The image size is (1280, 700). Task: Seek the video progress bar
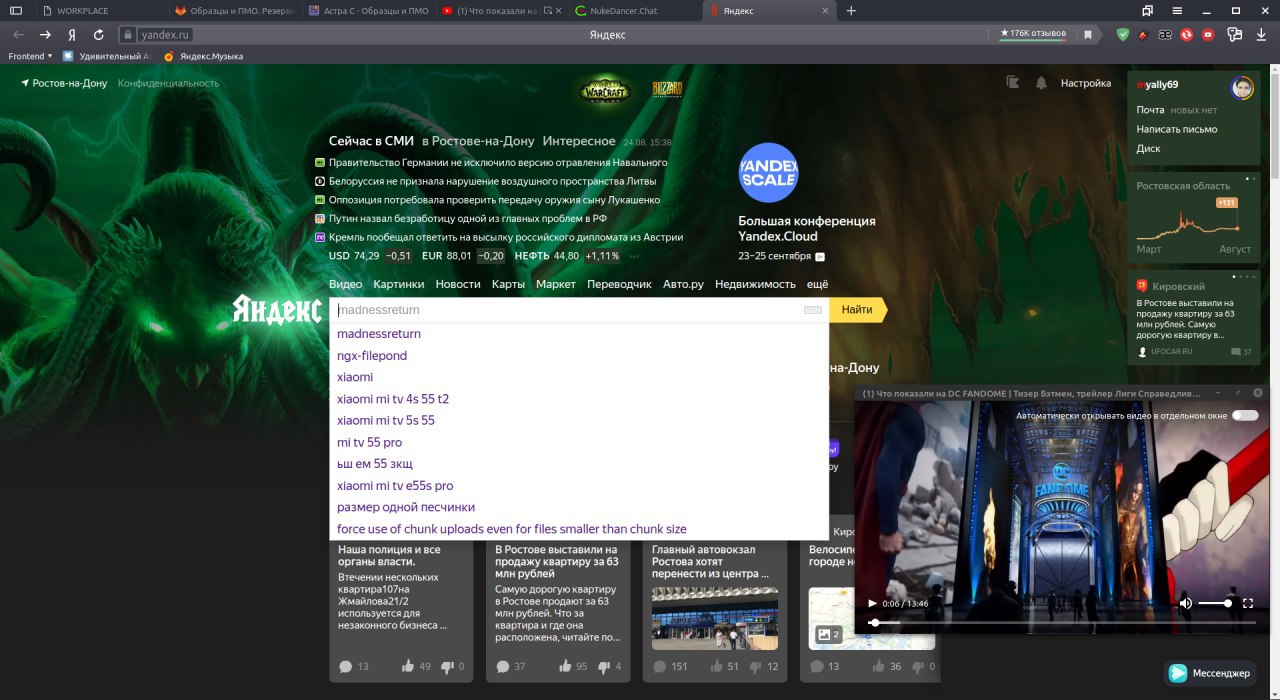coord(1060,622)
